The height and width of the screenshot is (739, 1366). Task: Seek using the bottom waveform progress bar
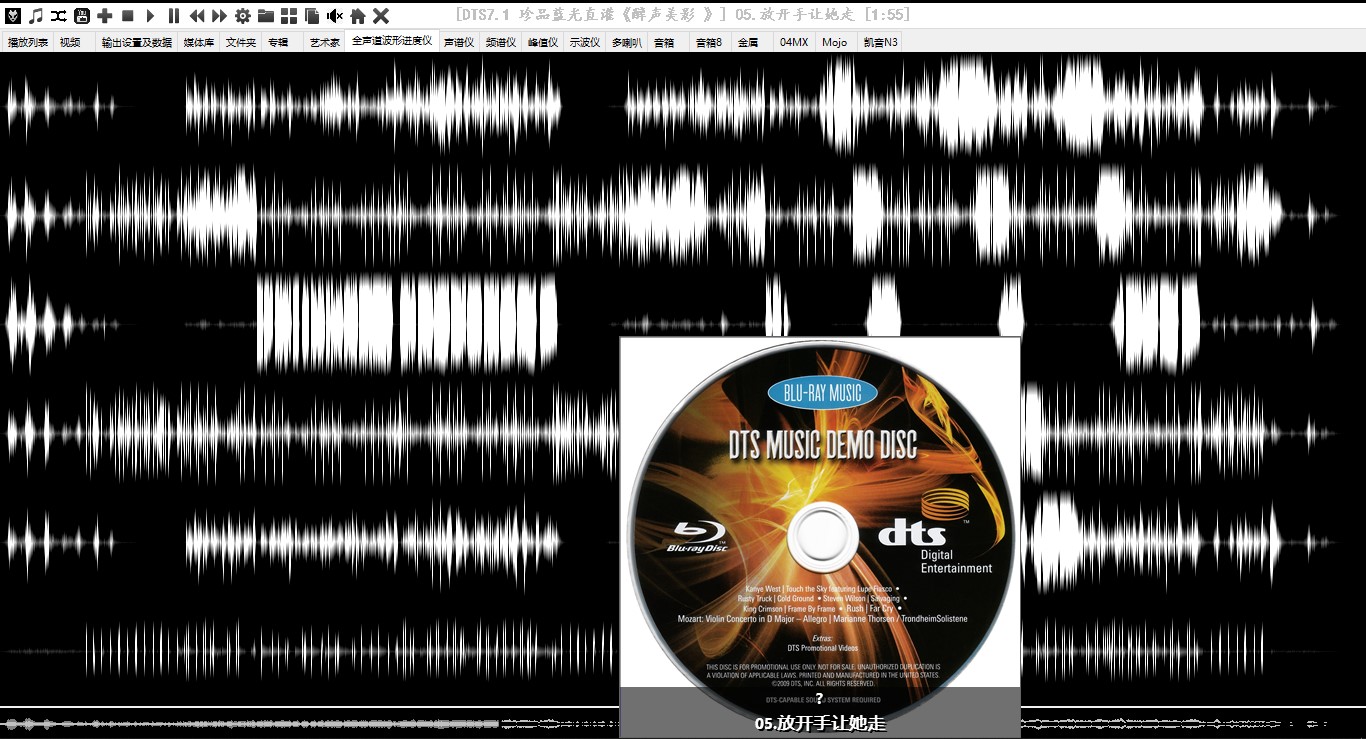[x=300, y=722]
